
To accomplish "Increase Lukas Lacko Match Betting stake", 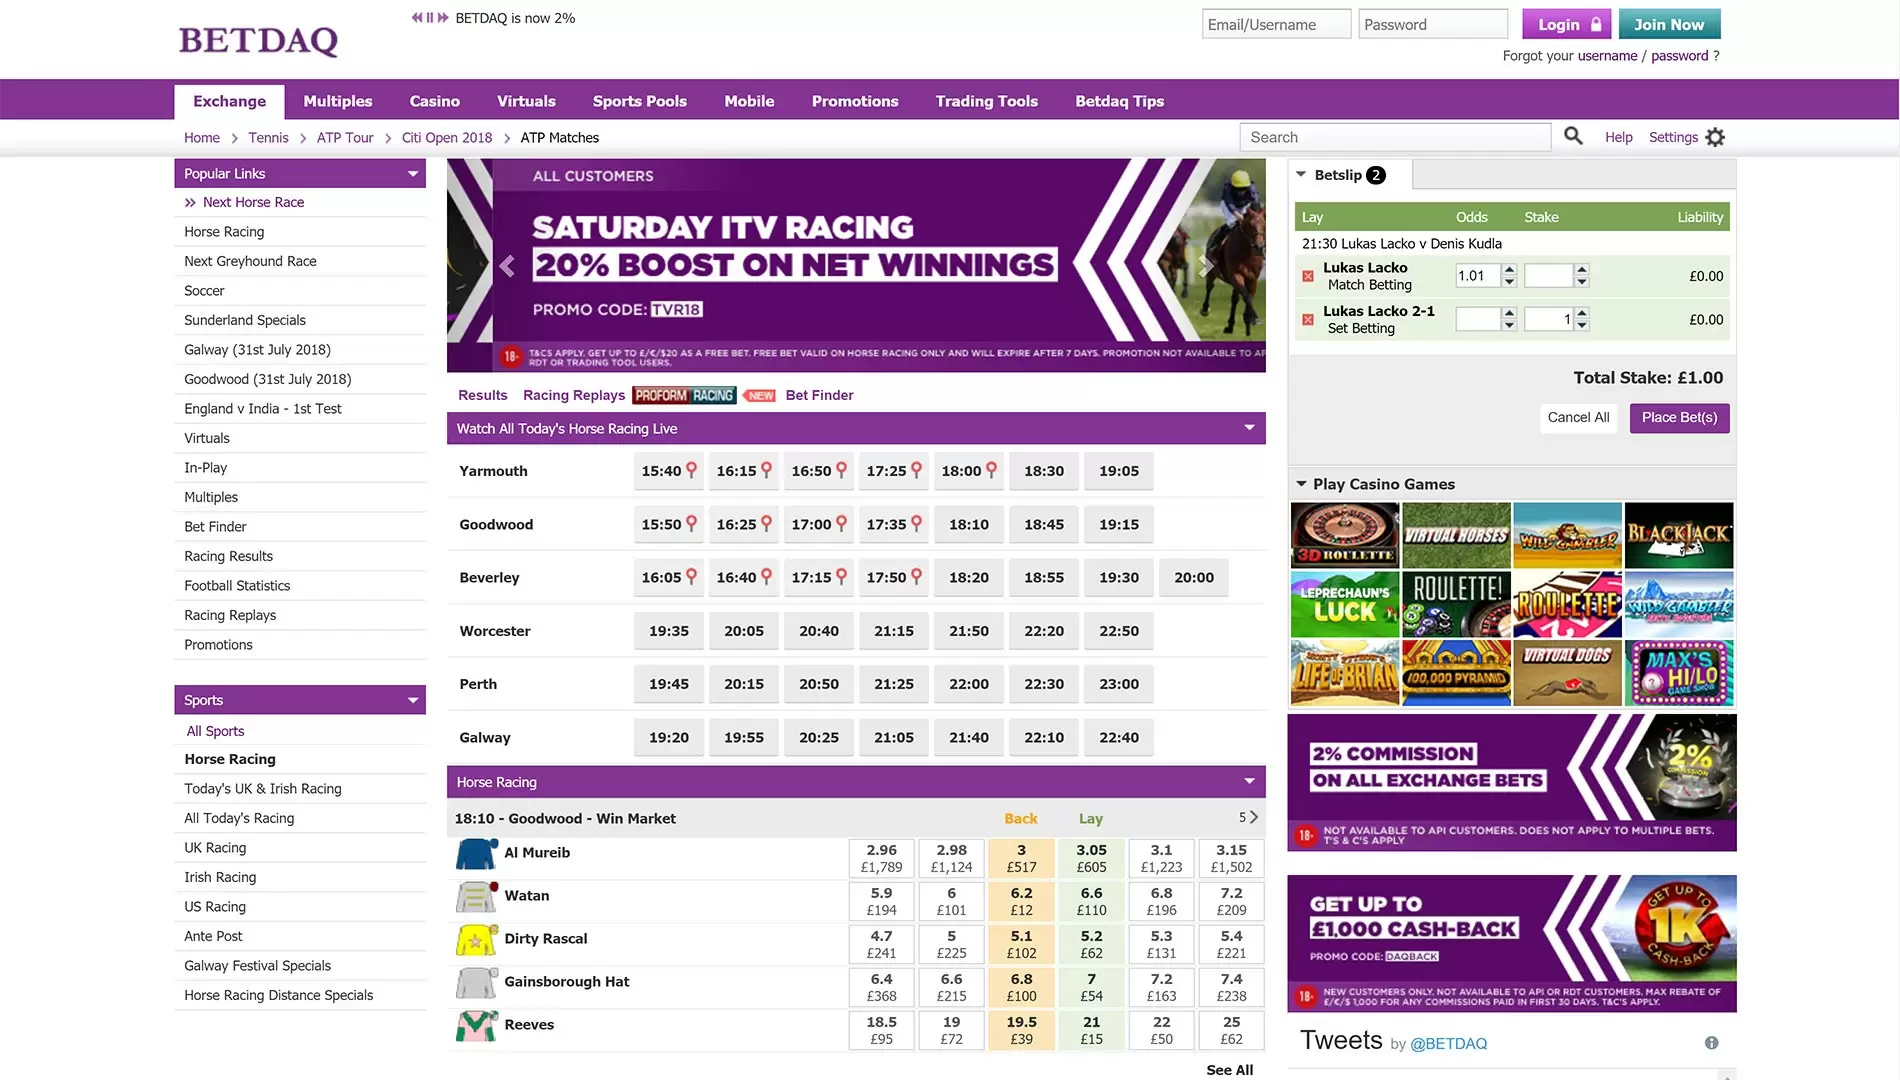I will [x=1581, y=270].
